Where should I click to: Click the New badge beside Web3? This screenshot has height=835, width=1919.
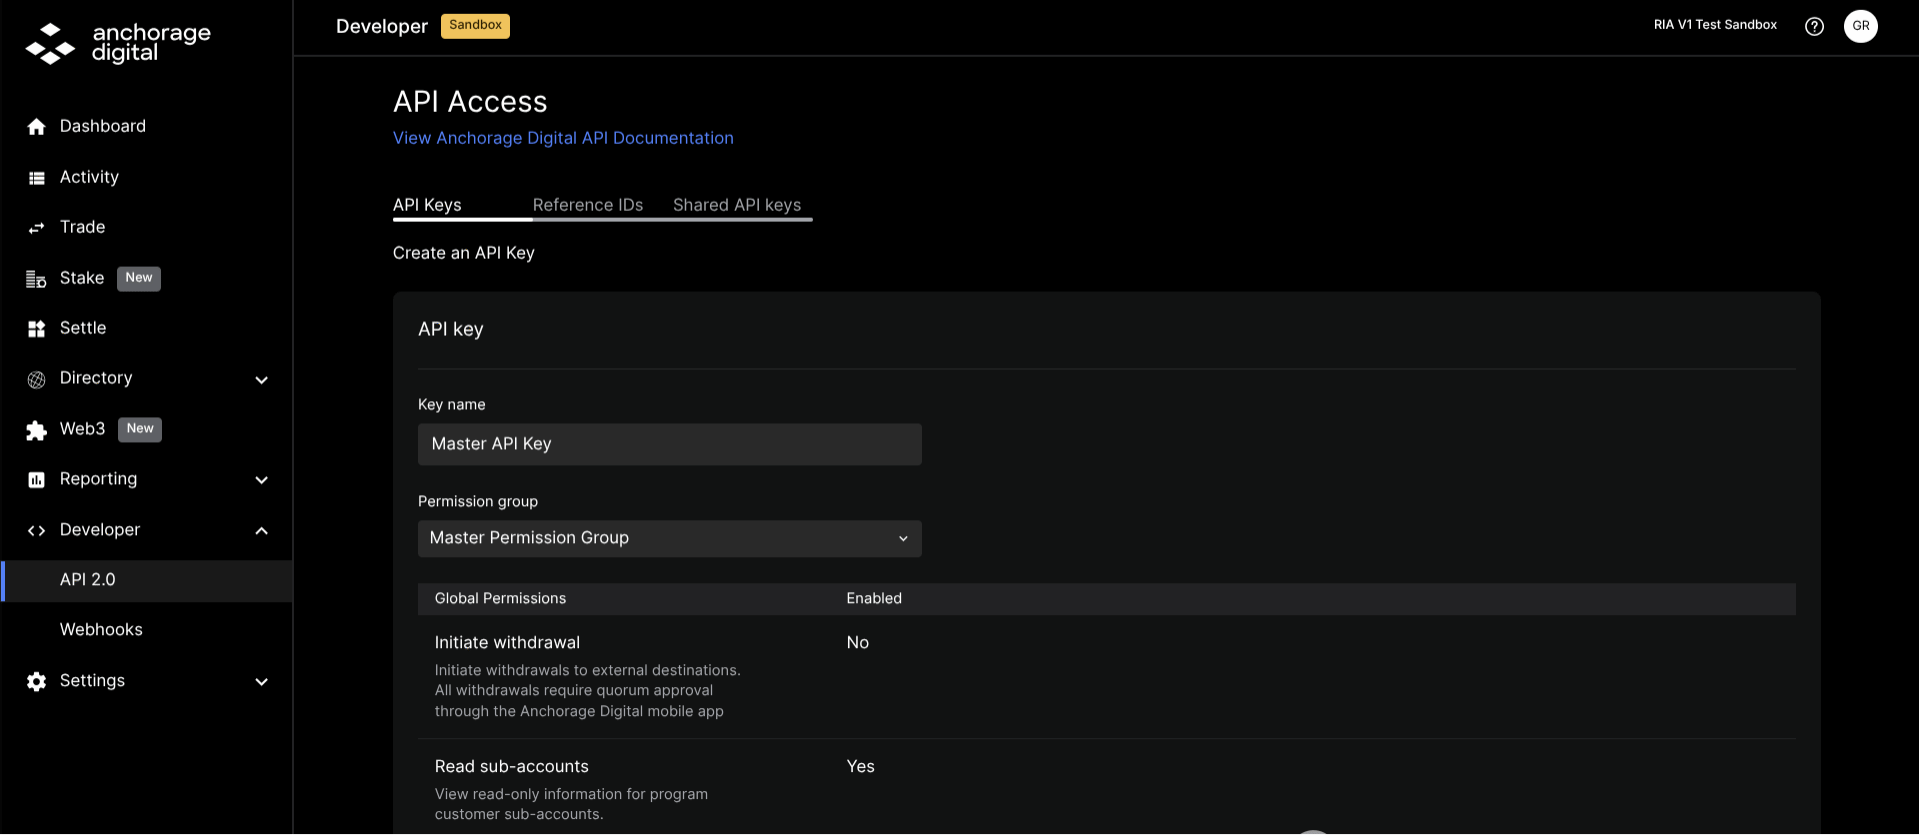tap(140, 429)
